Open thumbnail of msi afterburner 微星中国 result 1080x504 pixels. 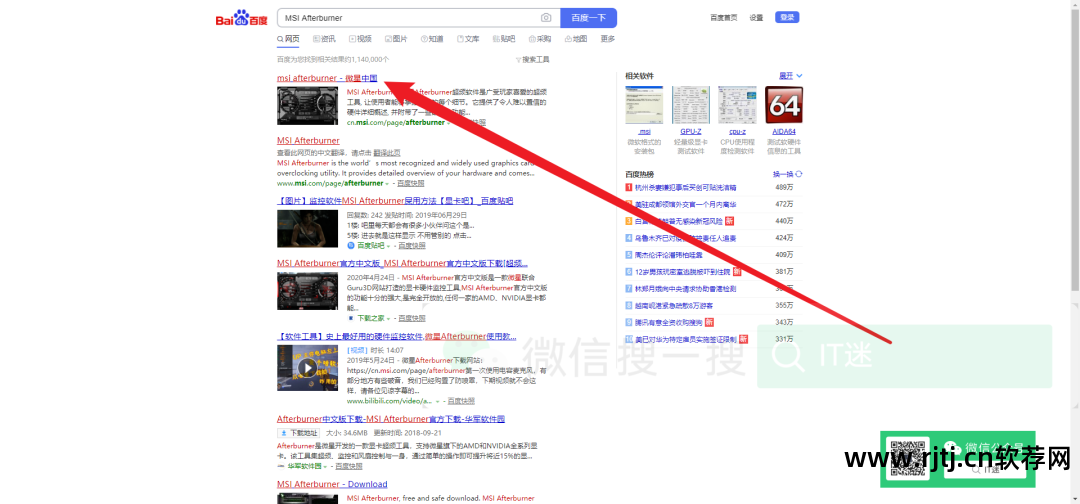pos(308,106)
